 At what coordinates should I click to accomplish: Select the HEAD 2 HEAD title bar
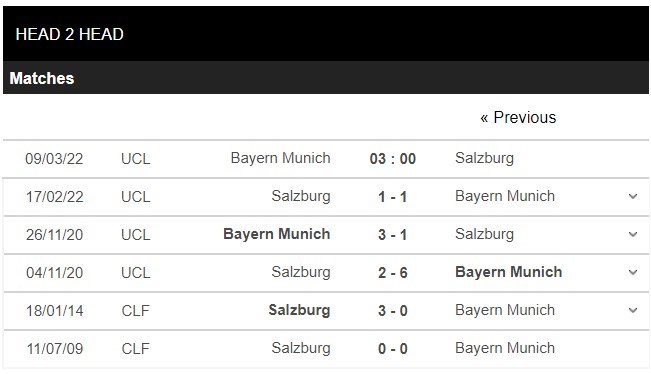click(x=326, y=34)
